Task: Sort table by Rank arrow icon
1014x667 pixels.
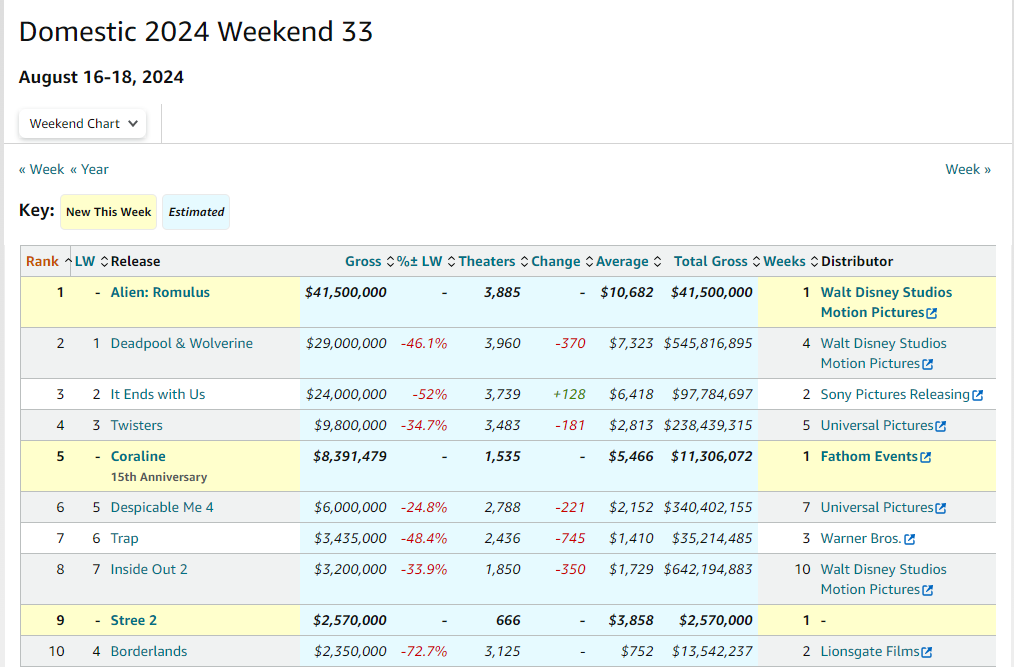Action: tap(68, 261)
